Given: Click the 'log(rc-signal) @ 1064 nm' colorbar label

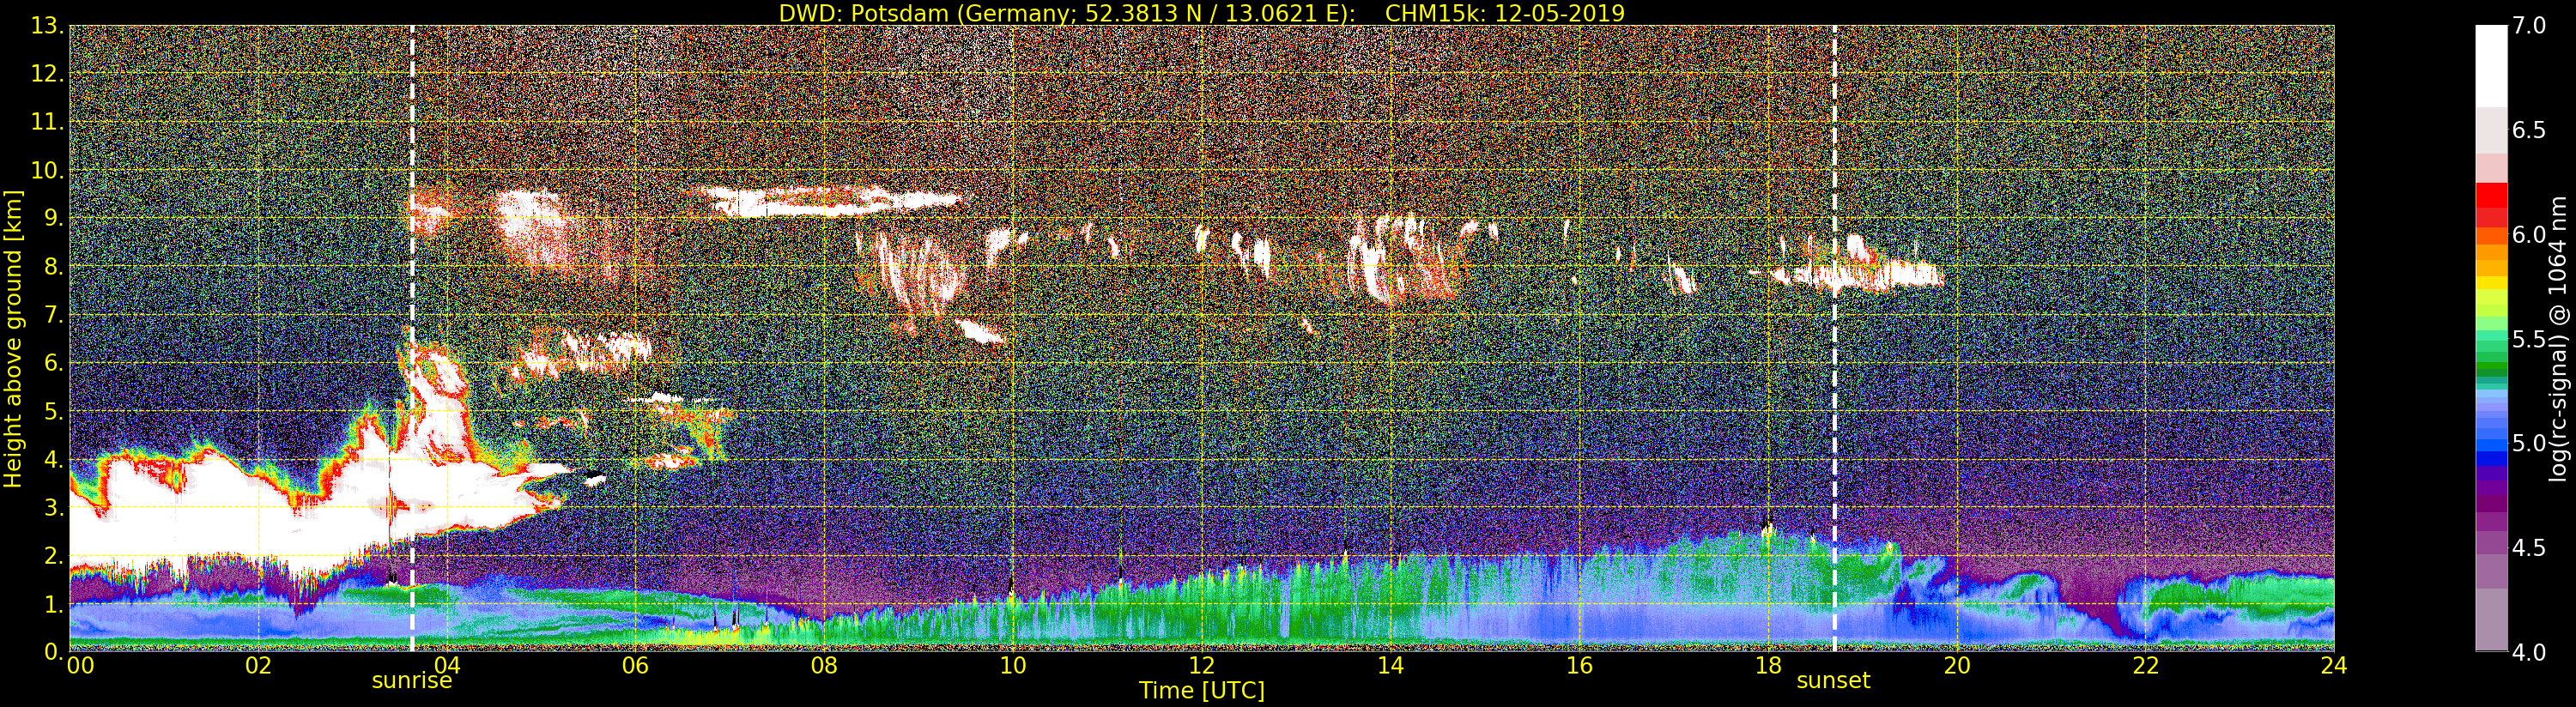Looking at the screenshot, I should pyautogui.click(x=2560, y=339).
